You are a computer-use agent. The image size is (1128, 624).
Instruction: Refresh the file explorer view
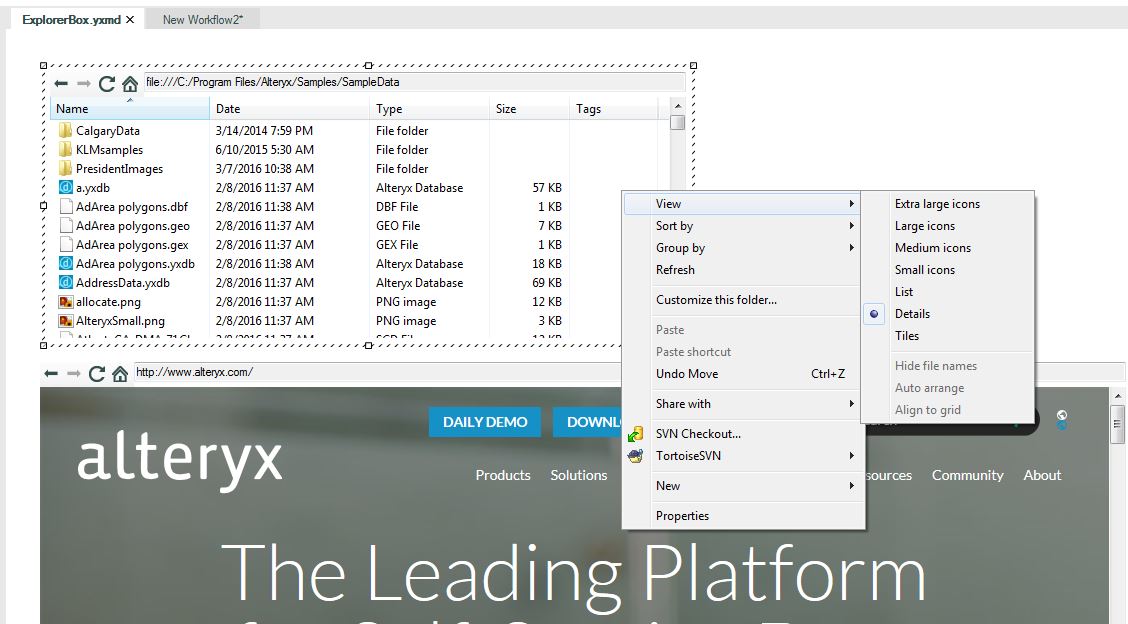coord(105,81)
